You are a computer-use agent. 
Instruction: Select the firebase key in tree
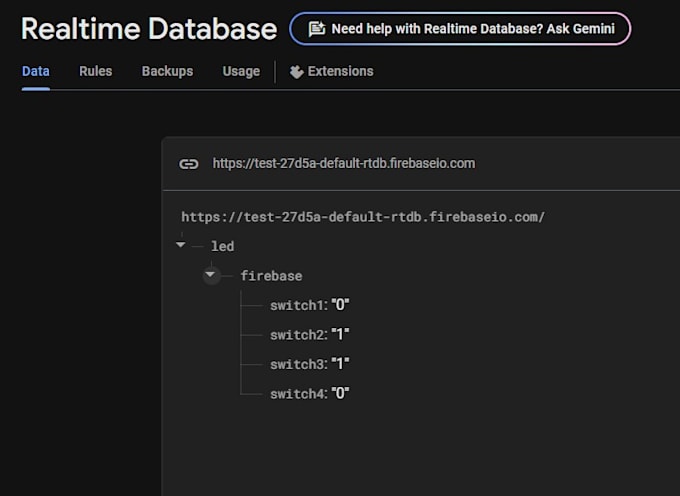pyautogui.click(x=271, y=276)
